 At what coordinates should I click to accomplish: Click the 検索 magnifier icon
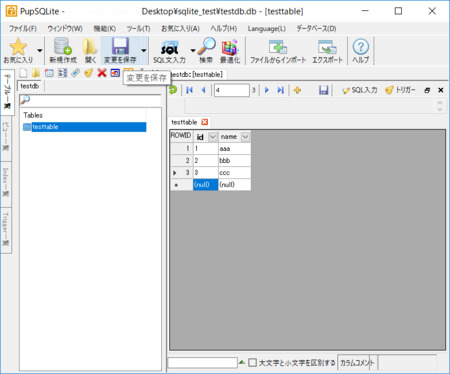pos(206,46)
